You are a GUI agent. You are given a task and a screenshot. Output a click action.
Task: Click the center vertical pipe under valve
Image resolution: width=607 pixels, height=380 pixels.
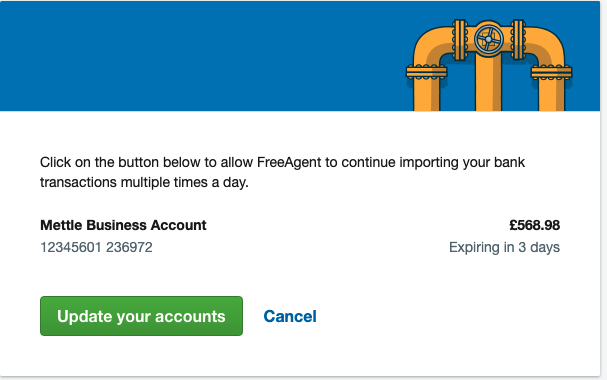pyautogui.click(x=489, y=82)
